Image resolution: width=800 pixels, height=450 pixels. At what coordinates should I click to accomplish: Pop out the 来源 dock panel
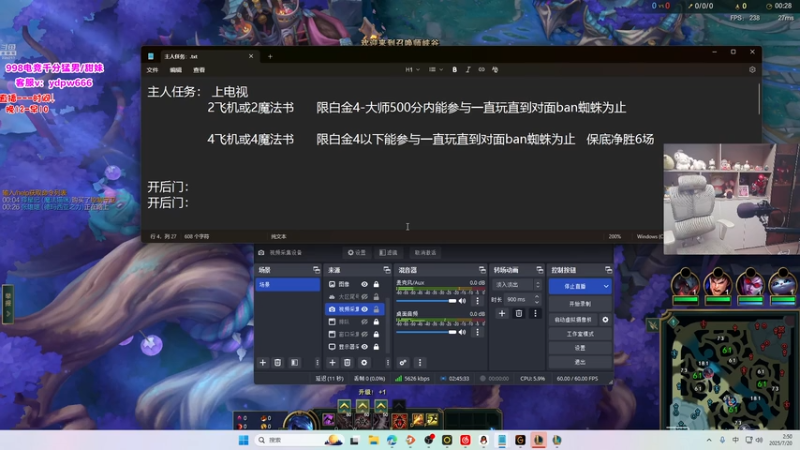tap(386, 270)
